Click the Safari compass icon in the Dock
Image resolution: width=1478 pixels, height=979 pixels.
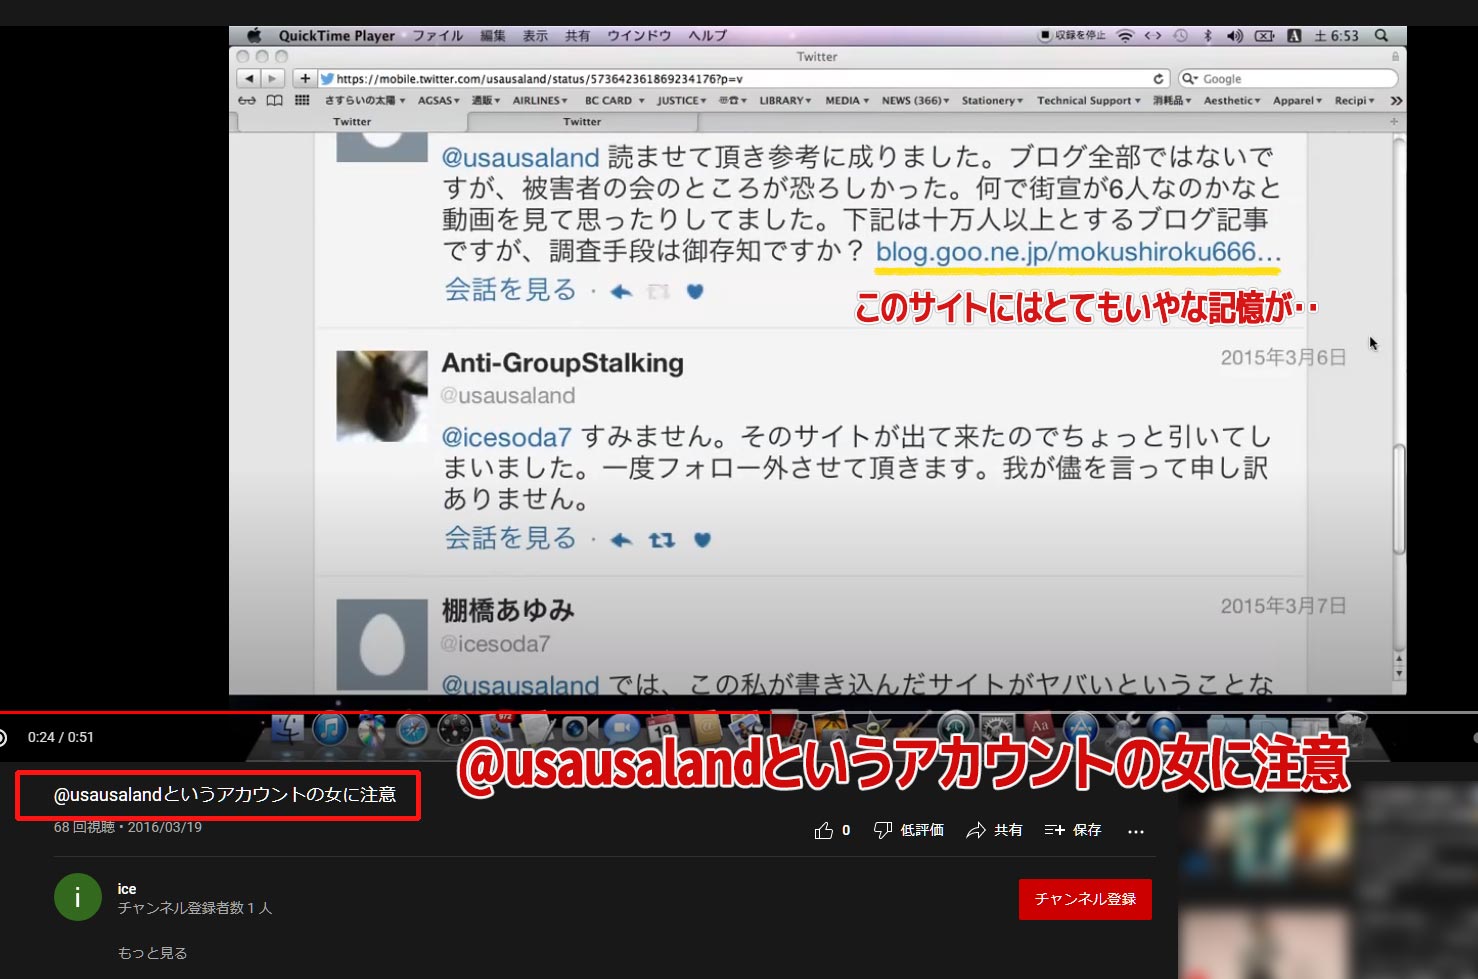tap(413, 729)
